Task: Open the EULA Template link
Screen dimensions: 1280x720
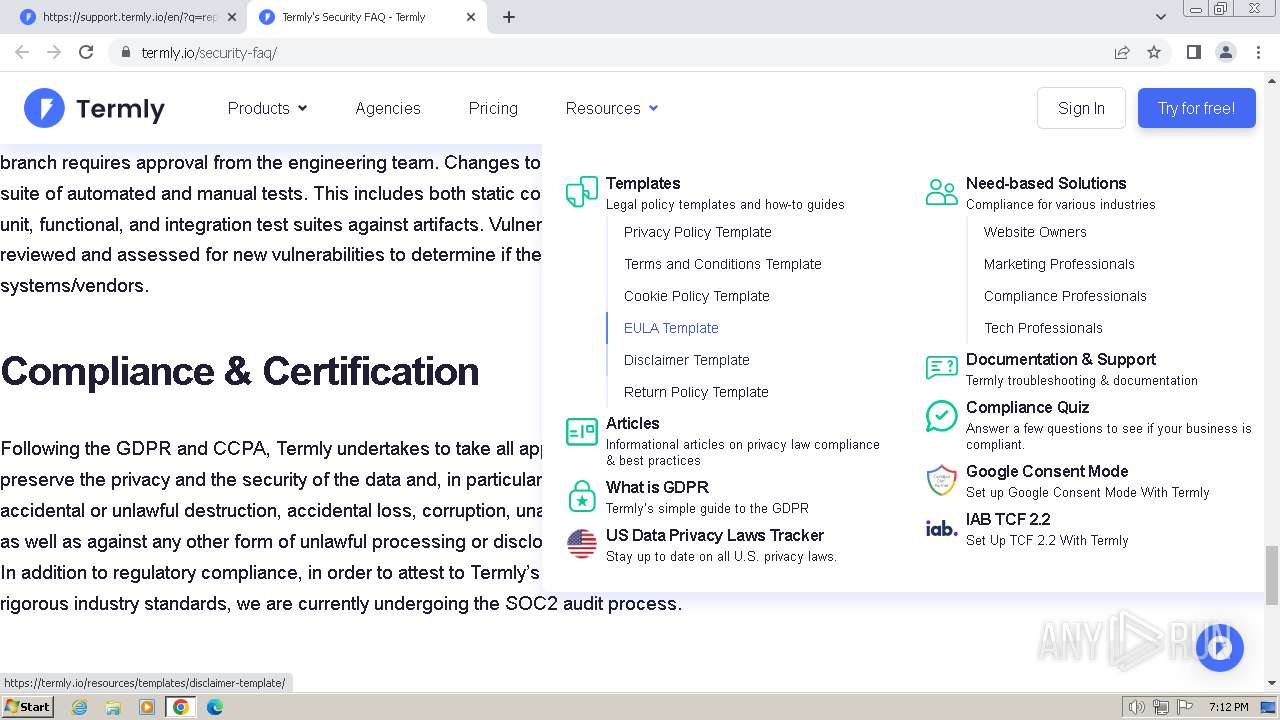Action: pyautogui.click(x=671, y=328)
